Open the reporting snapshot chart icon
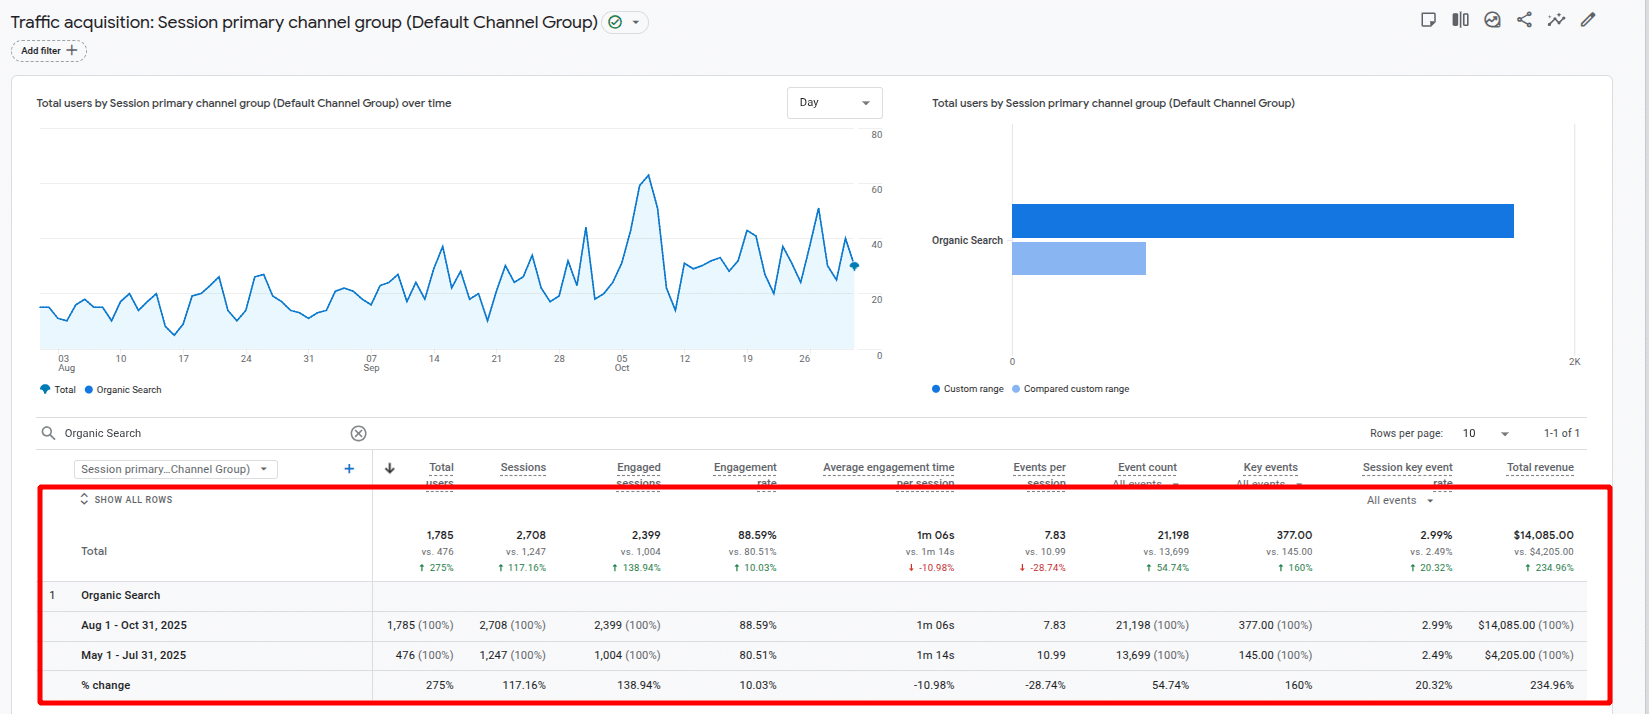 click(x=1492, y=20)
